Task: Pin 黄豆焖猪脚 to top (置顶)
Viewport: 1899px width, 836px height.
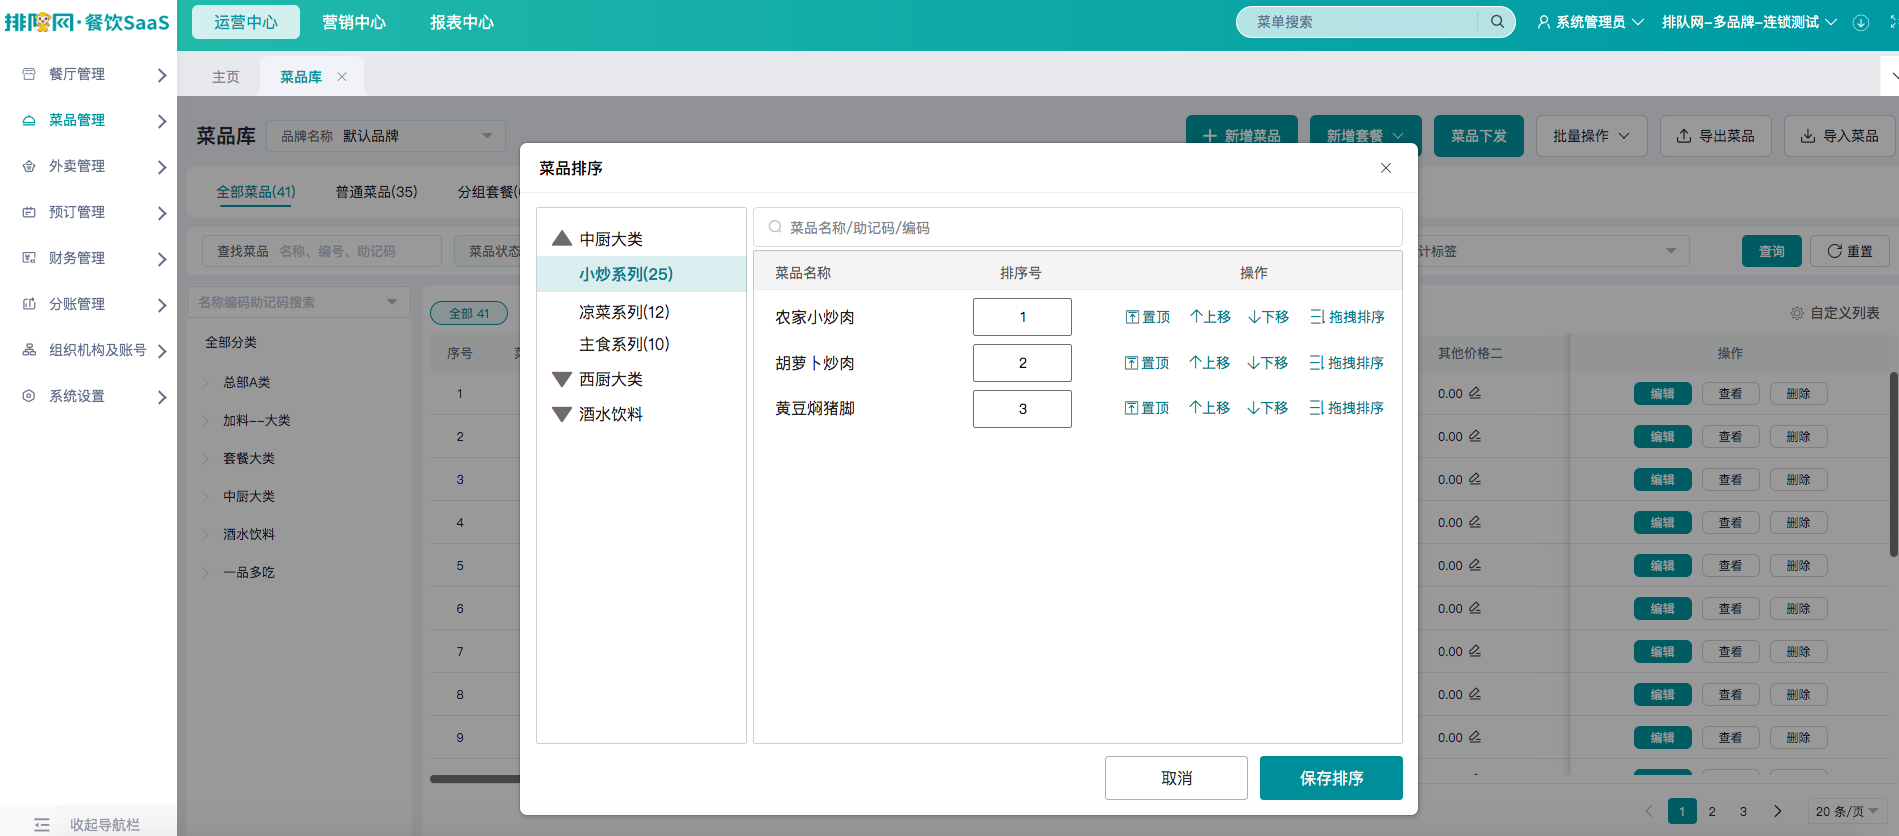Action: coord(1147,408)
